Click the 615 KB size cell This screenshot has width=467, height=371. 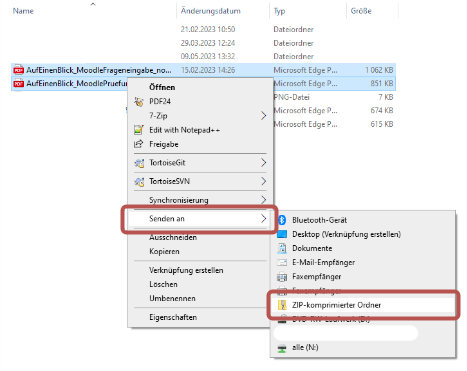tap(382, 124)
